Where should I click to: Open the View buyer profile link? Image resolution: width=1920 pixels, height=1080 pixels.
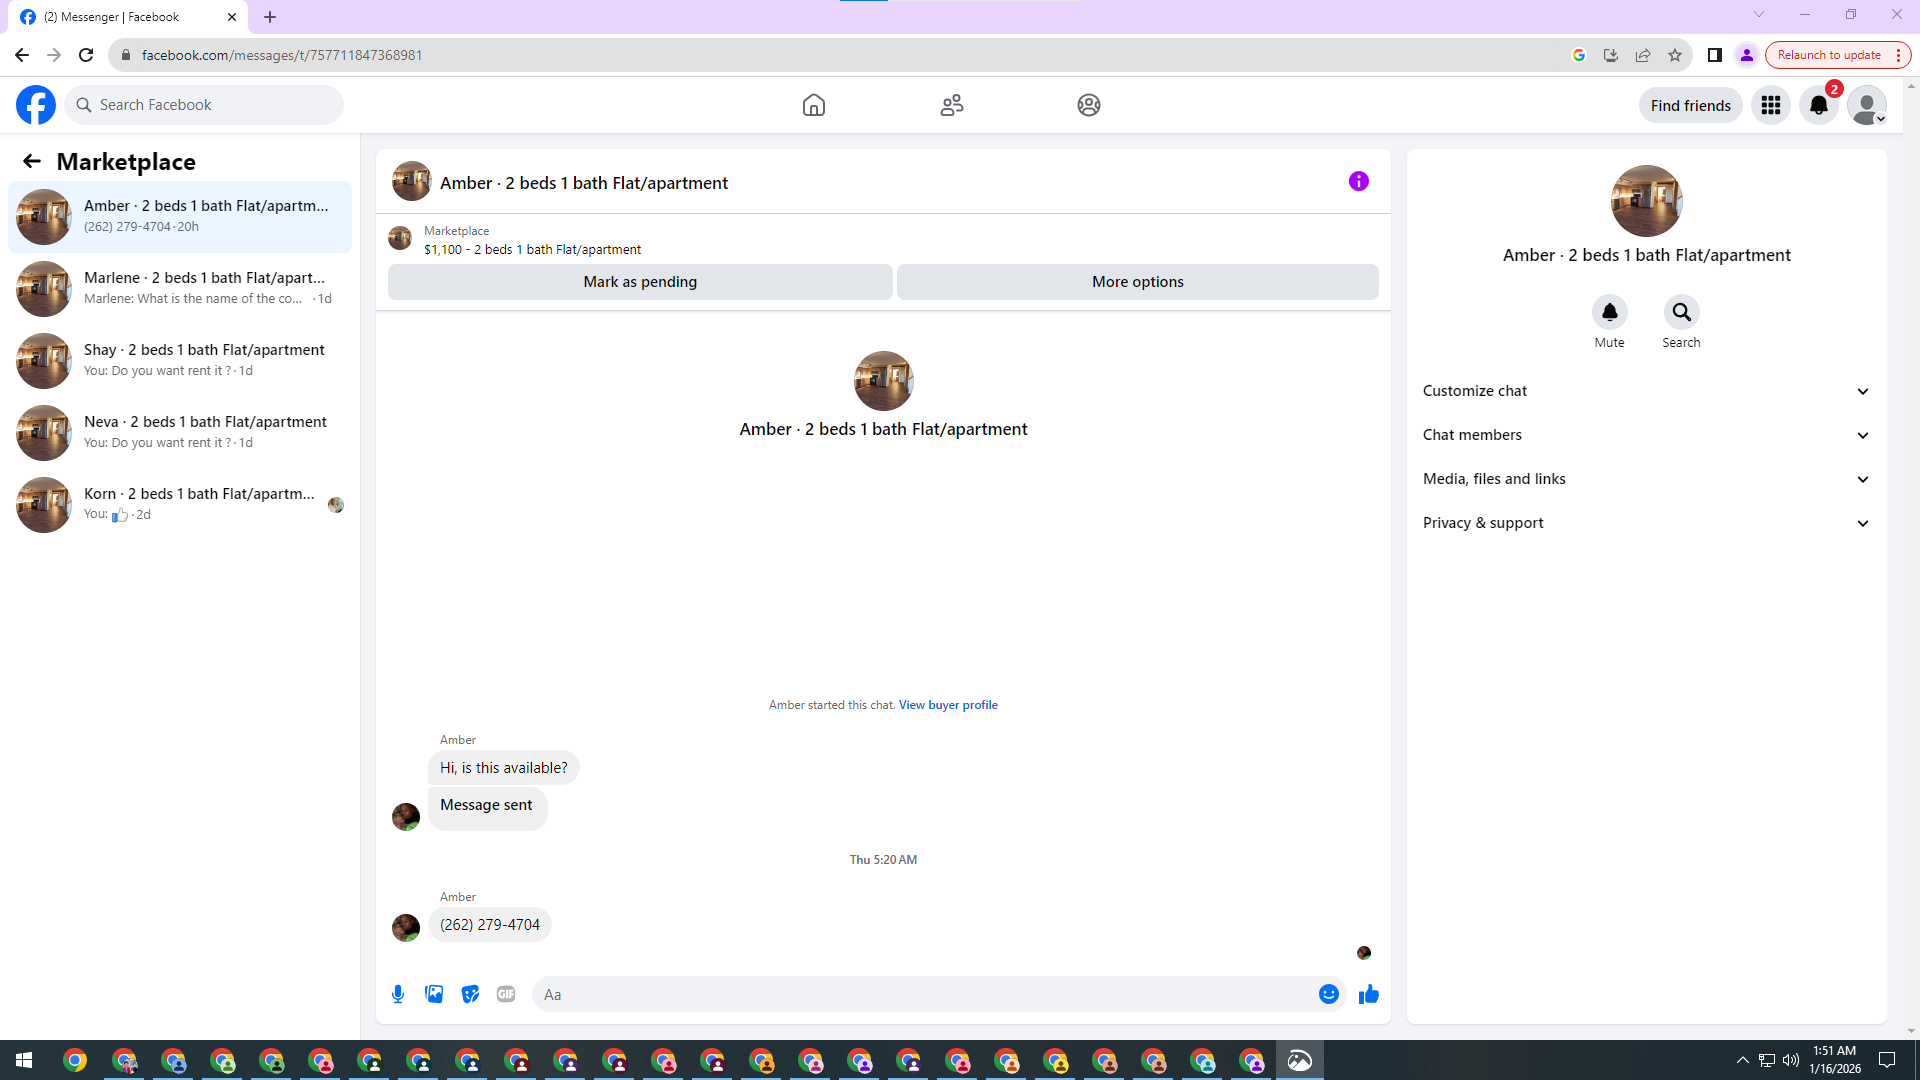(947, 705)
